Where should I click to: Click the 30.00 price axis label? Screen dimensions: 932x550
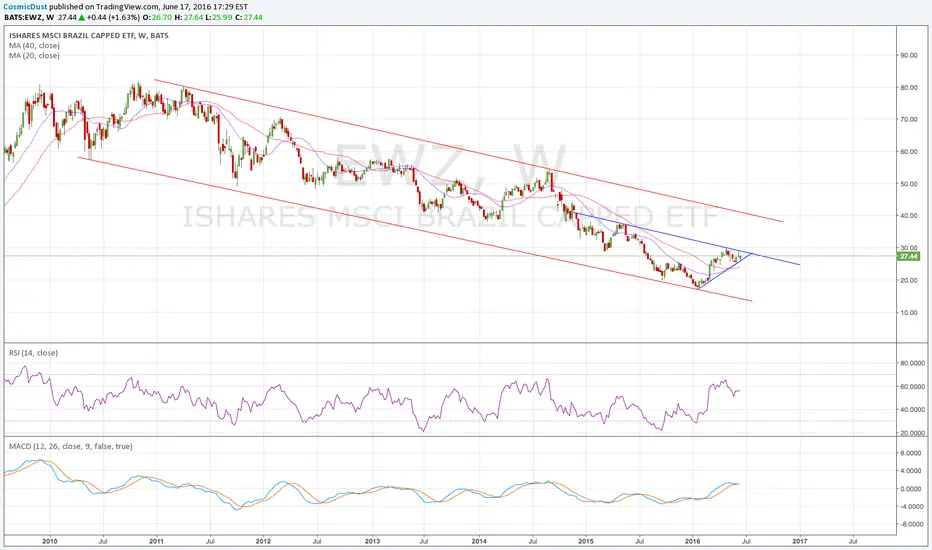(909, 248)
